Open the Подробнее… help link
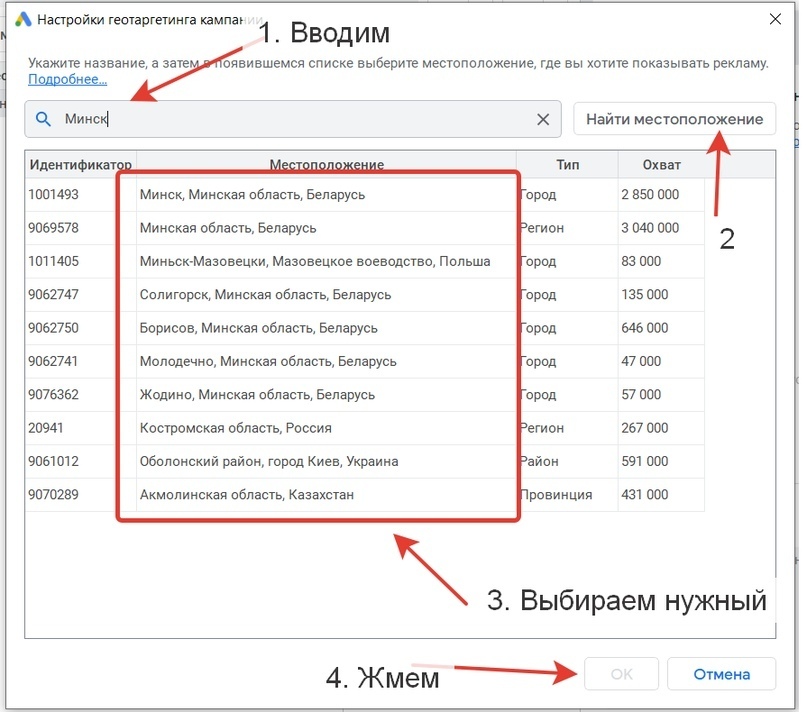807x712 pixels. point(67,79)
